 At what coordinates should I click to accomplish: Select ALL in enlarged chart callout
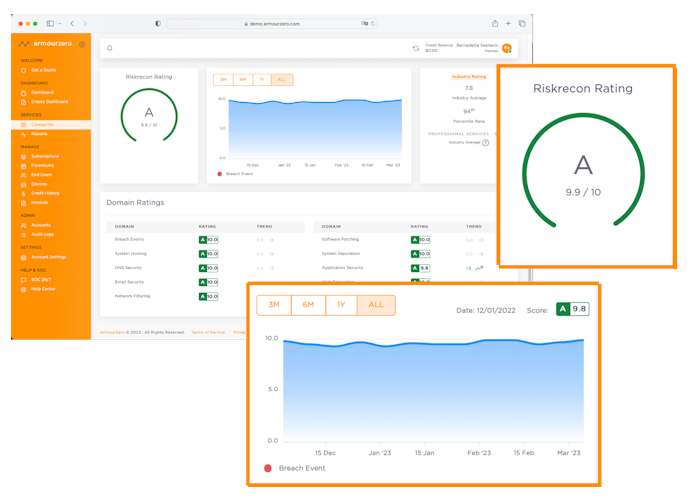pos(376,305)
